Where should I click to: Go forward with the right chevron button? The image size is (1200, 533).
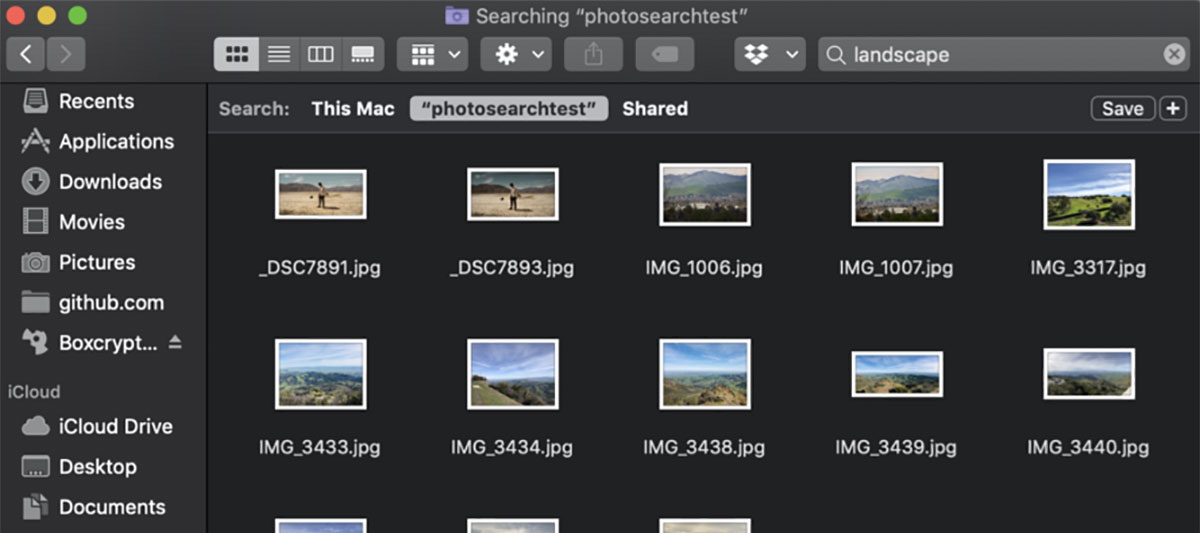pos(65,54)
